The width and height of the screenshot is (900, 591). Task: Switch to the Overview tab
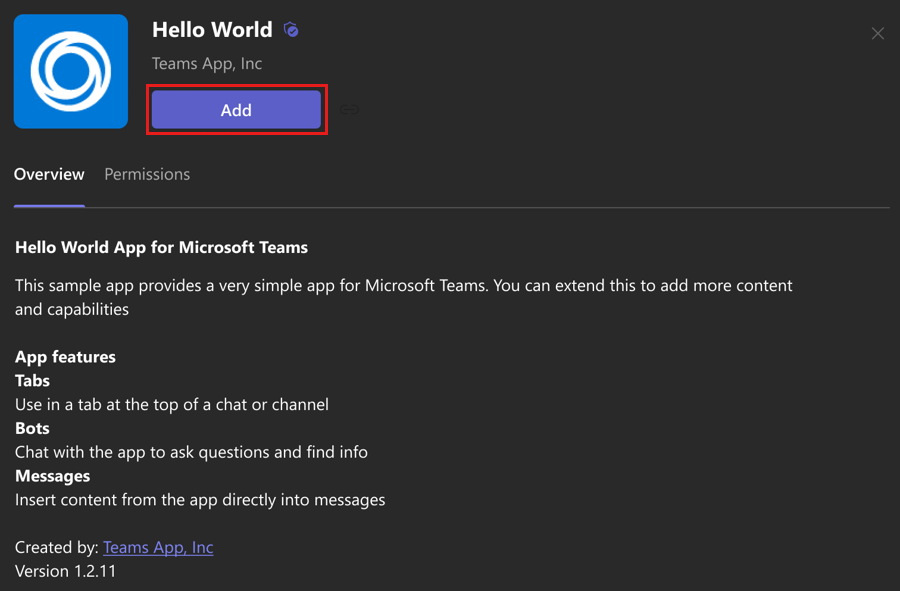(49, 174)
